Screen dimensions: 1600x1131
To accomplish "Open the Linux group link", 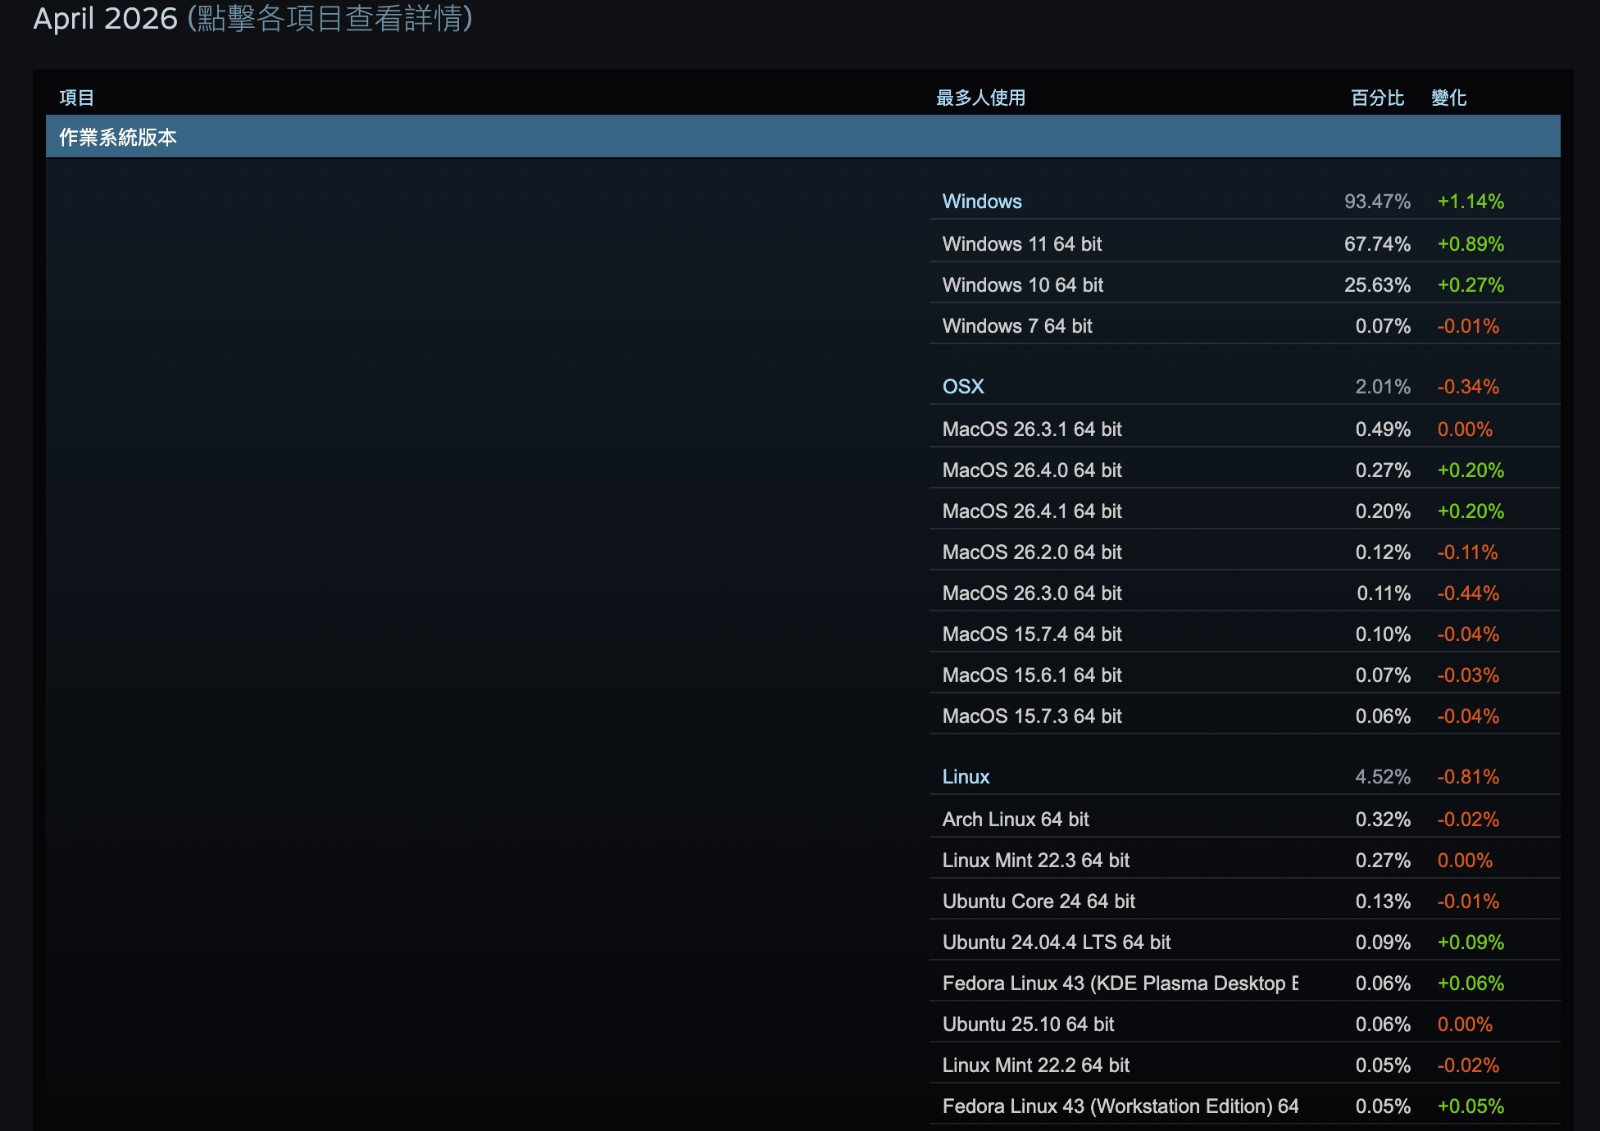I will tap(966, 777).
